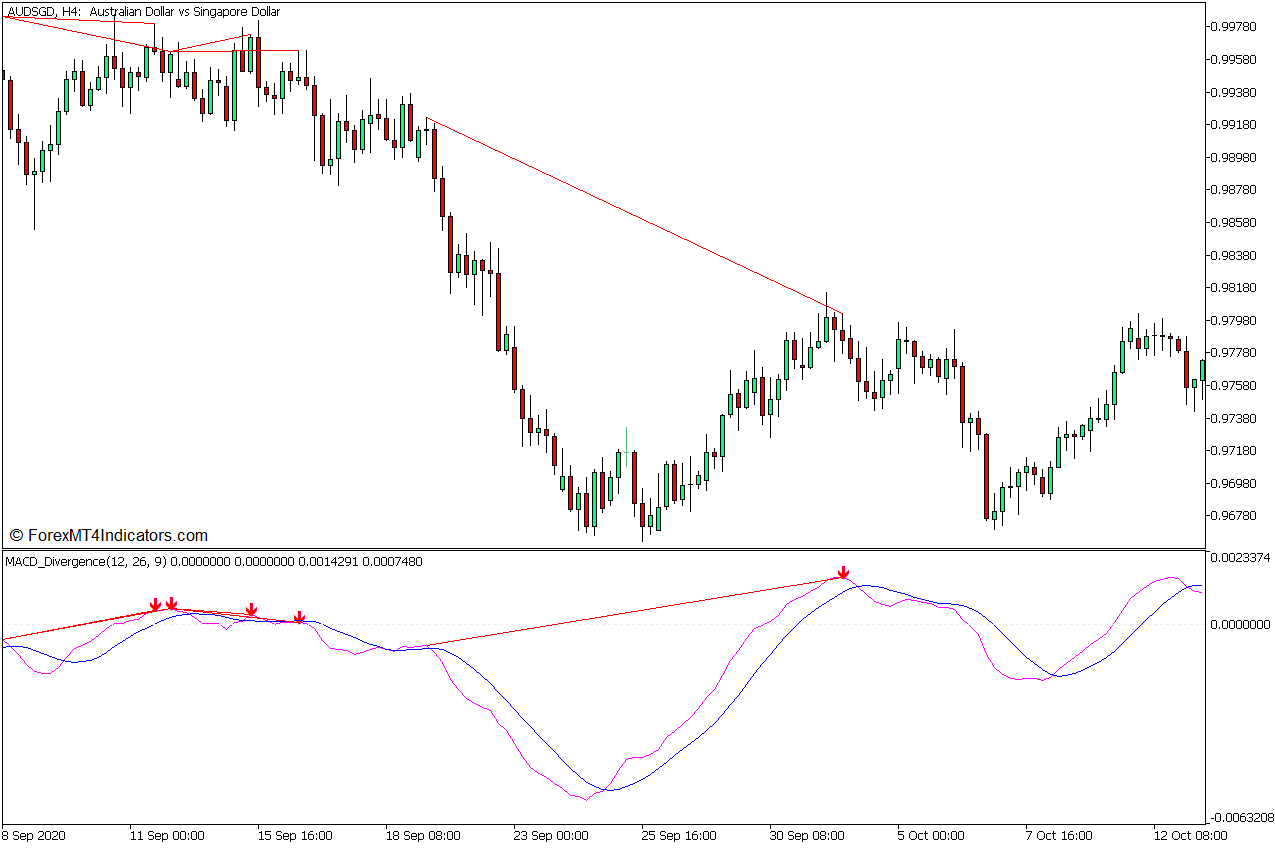The image size is (1275, 848).
Task: Click the 0.0023374 indicator scale value
Action: (x=1241, y=557)
